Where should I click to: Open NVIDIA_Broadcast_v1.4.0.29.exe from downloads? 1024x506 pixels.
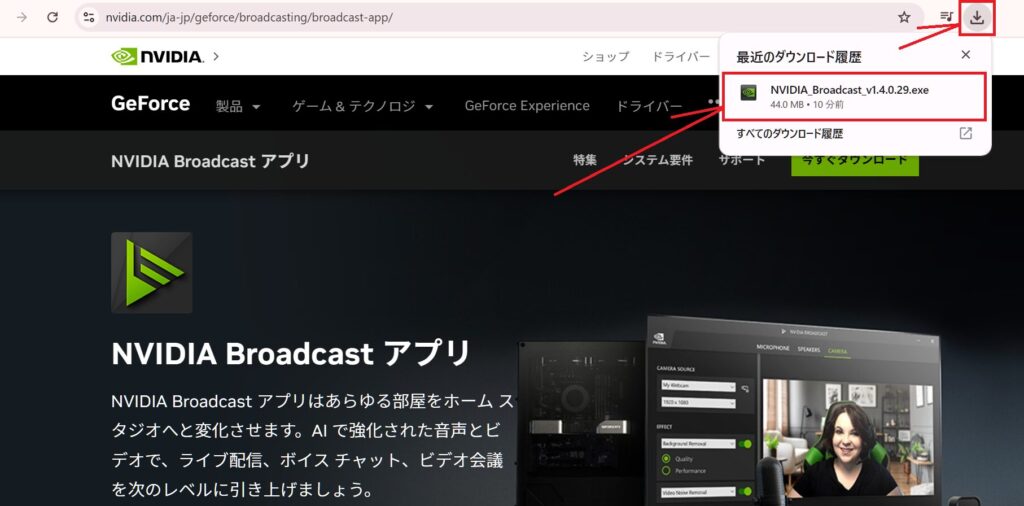pos(854,97)
